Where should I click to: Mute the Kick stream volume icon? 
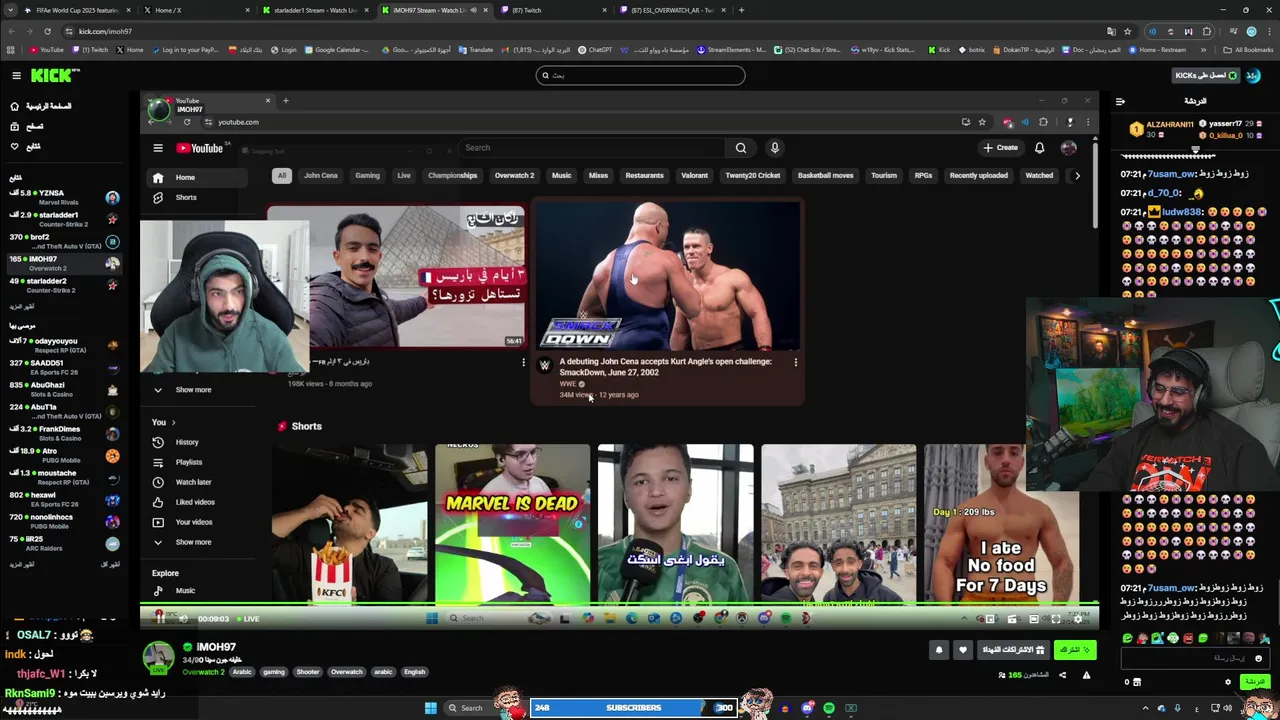pos(182,619)
